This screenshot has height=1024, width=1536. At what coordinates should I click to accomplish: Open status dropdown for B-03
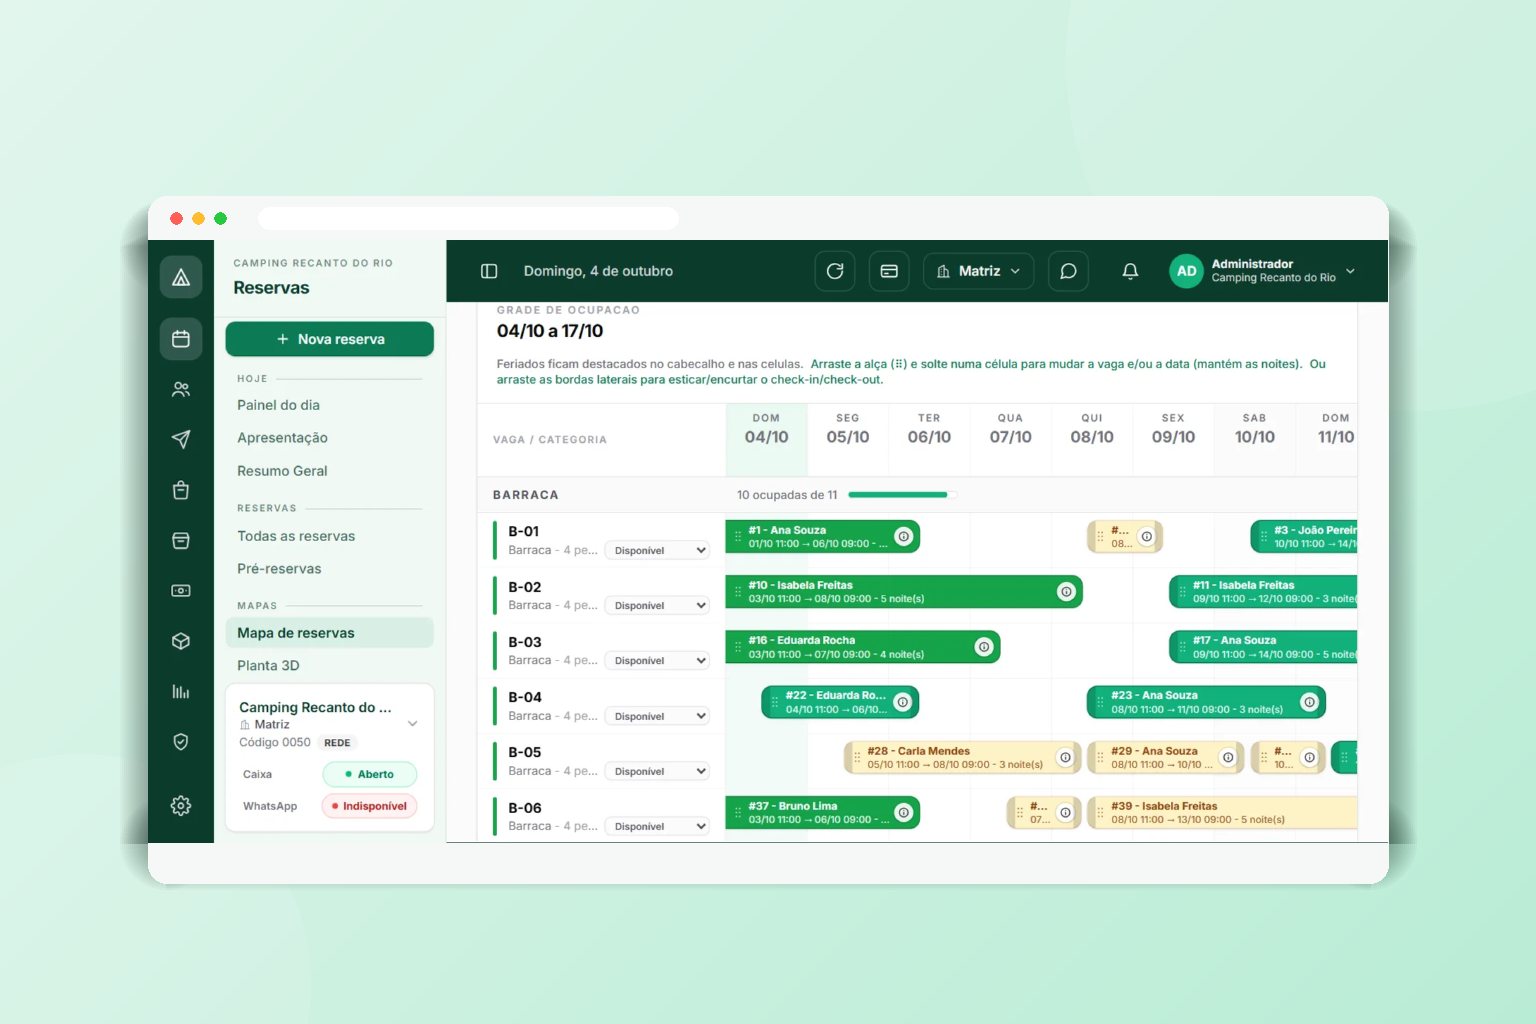[657, 660]
